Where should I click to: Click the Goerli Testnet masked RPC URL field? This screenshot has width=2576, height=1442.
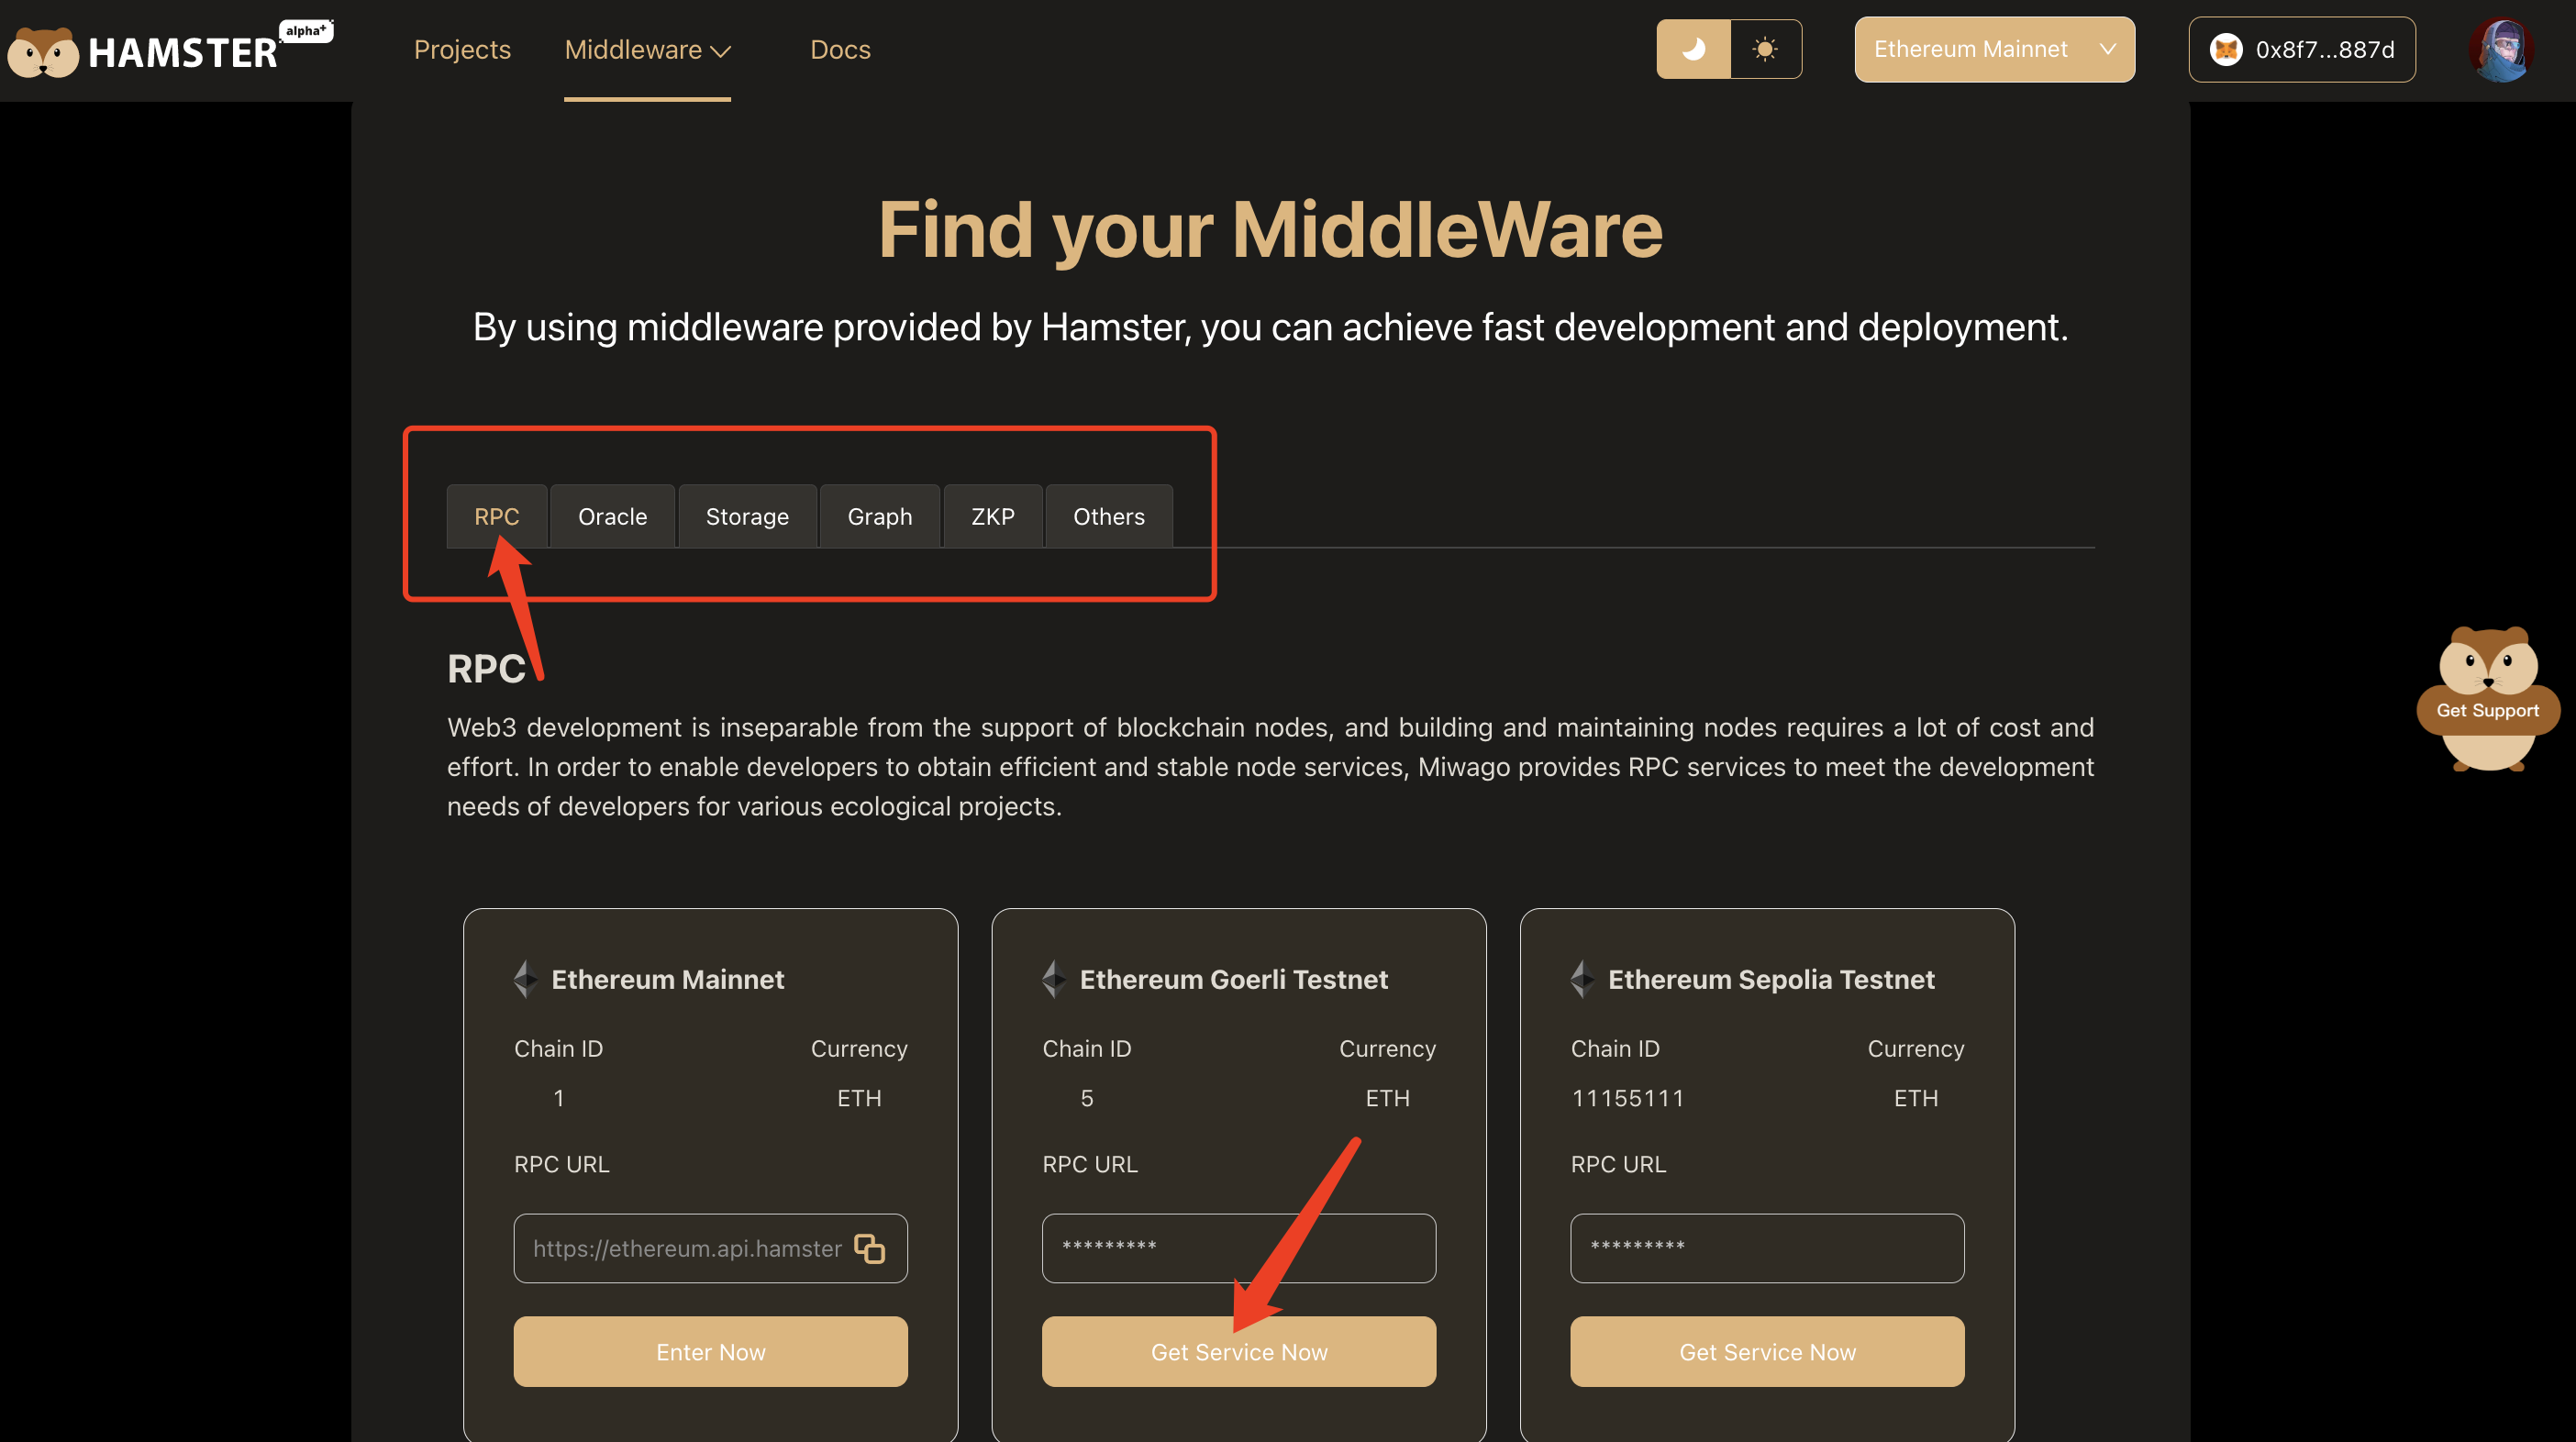coord(1238,1248)
